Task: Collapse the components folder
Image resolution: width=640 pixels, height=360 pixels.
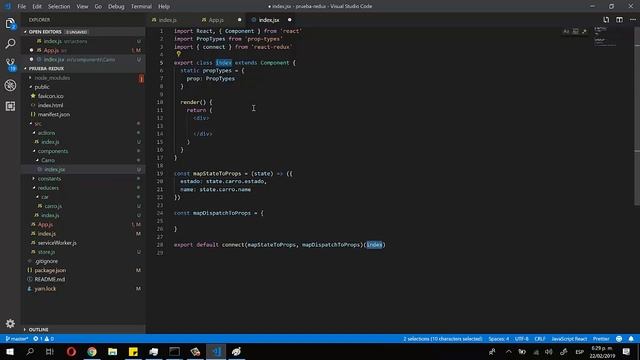Action: coord(53,151)
